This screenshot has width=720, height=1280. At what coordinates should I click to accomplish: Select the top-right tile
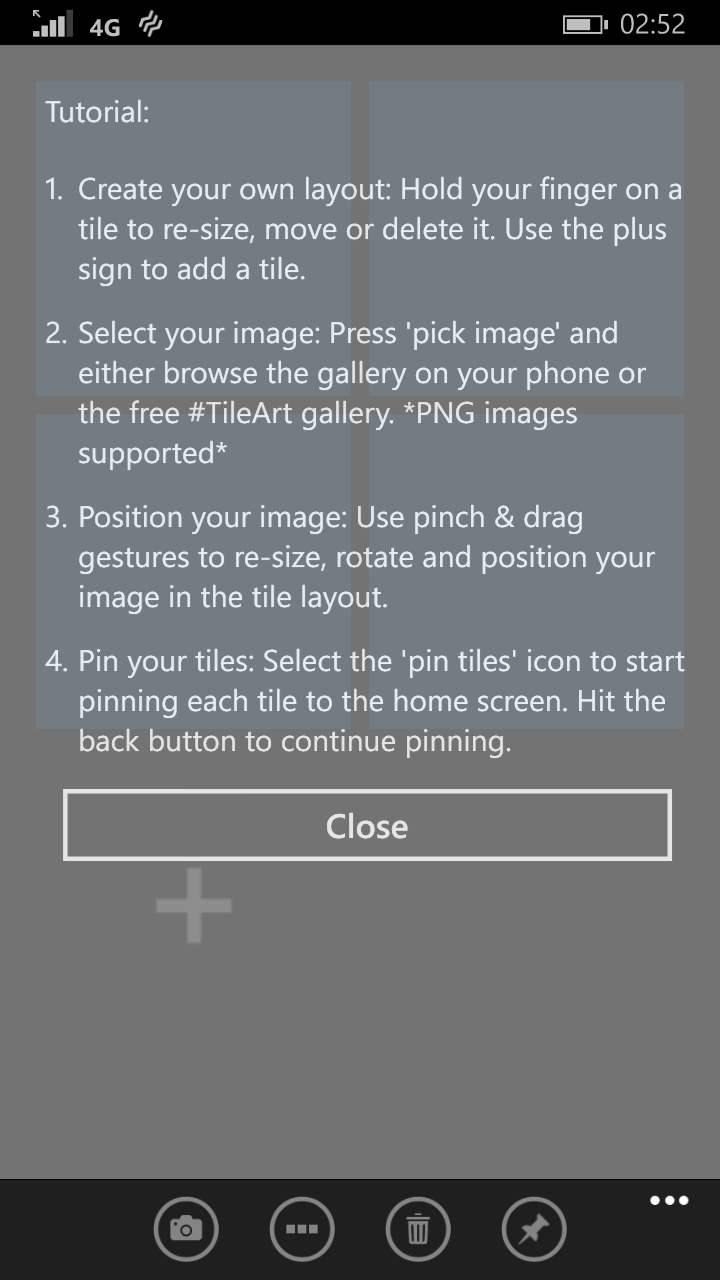pos(526,239)
